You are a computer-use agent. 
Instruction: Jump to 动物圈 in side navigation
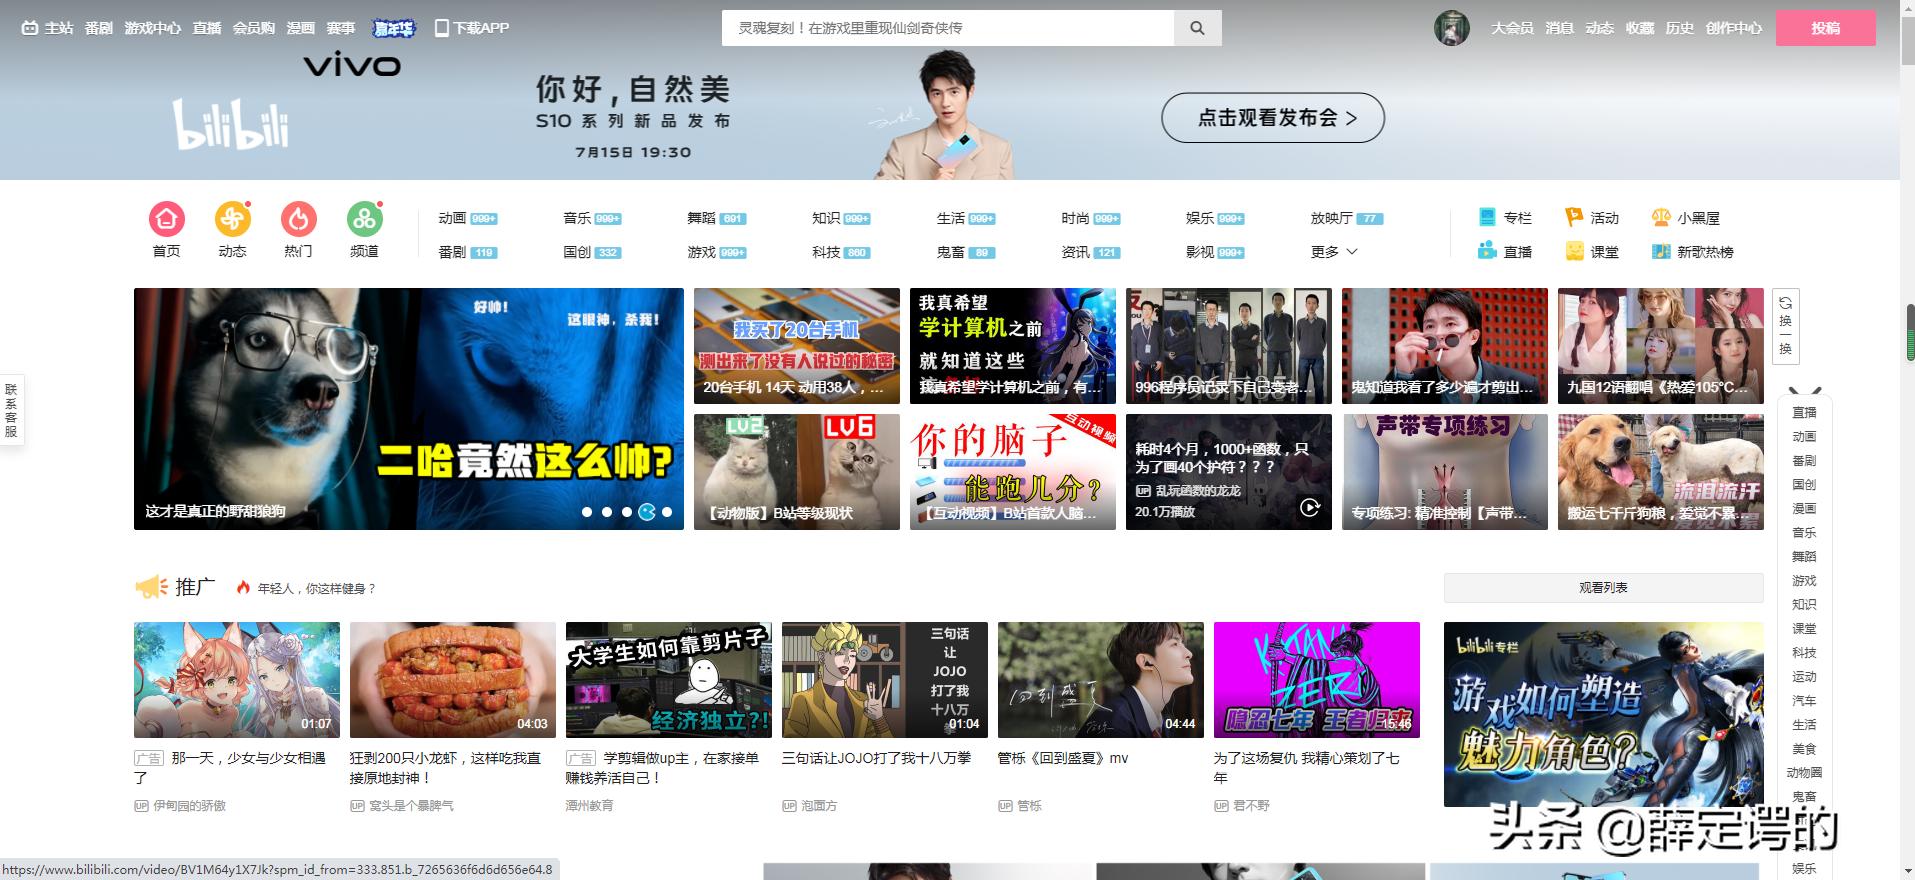(1804, 773)
